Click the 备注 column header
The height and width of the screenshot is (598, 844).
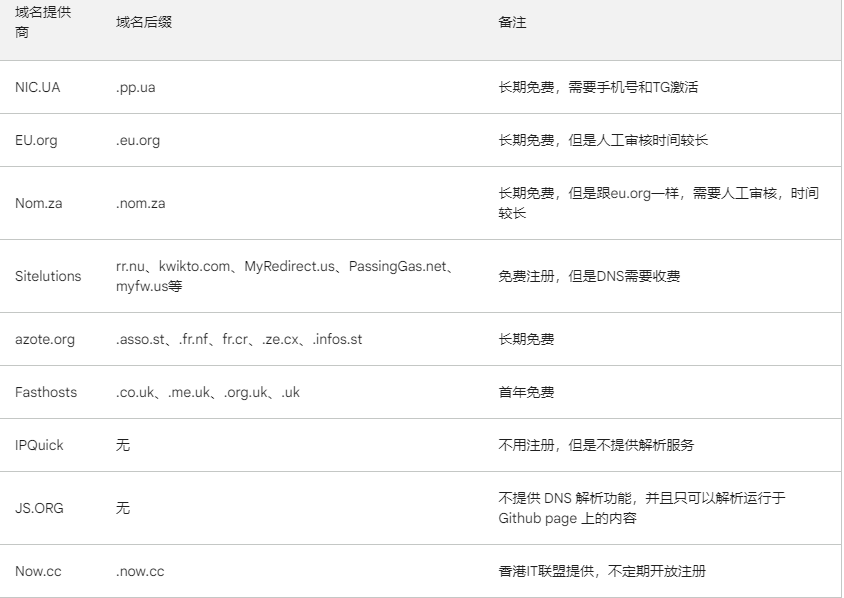[x=513, y=22]
